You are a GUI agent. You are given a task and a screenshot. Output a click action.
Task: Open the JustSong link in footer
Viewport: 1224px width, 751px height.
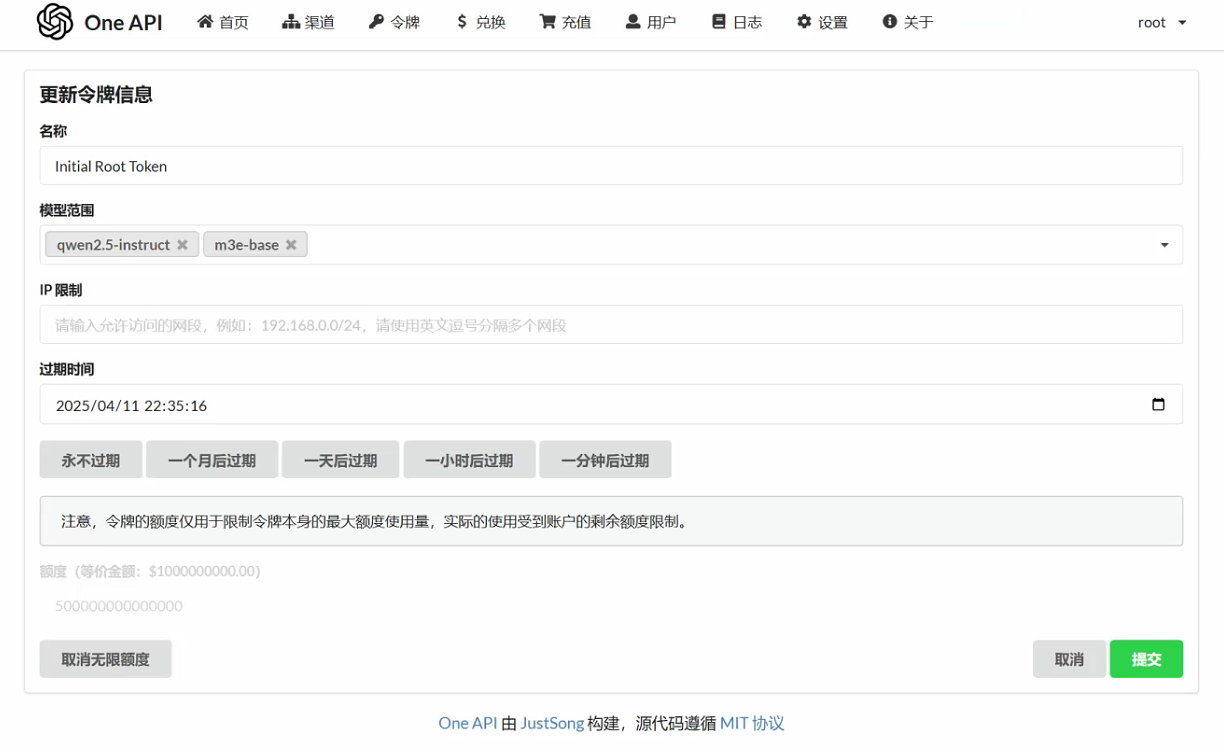pyautogui.click(x=552, y=723)
